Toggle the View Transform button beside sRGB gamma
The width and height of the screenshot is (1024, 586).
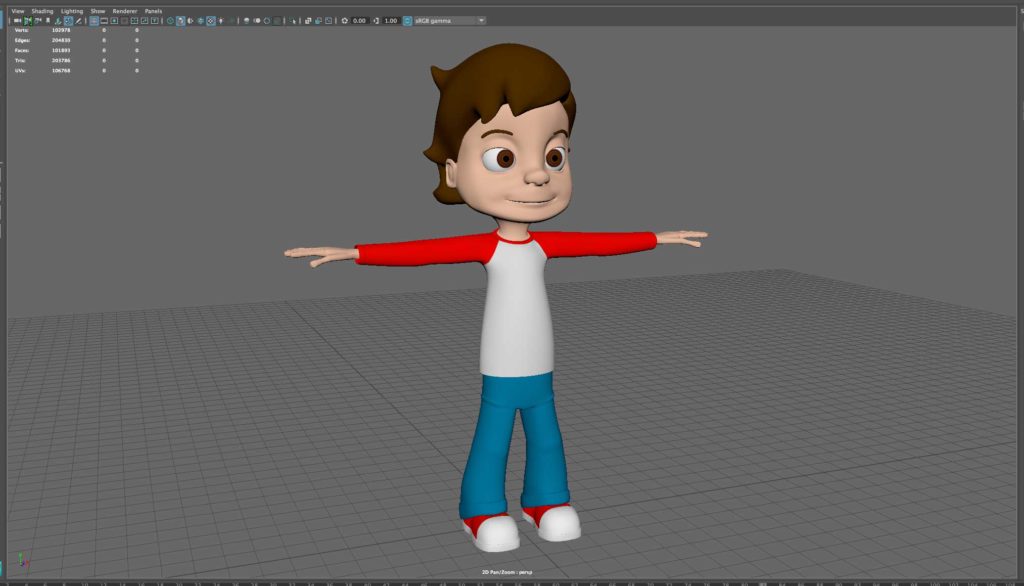click(x=407, y=20)
